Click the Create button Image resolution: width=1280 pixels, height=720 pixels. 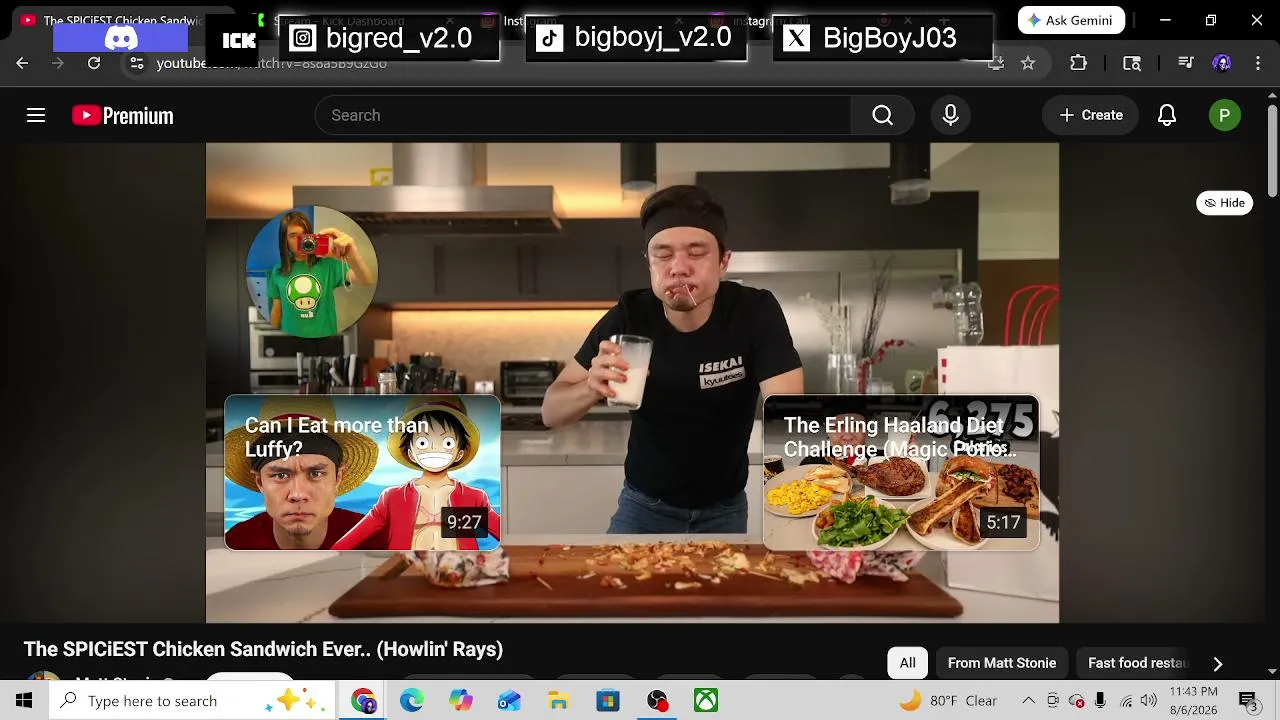click(x=1091, y=115)
